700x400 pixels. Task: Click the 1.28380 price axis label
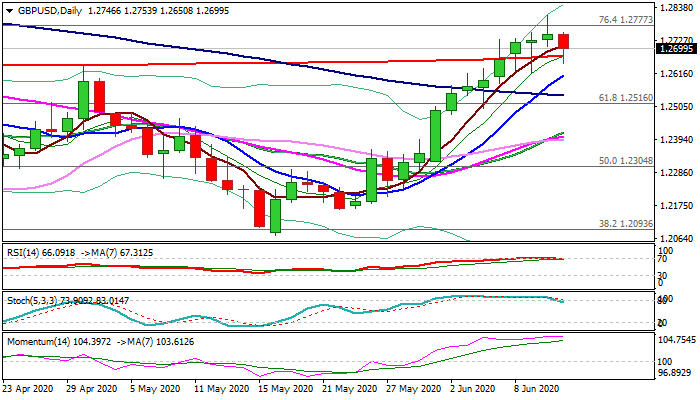point(675,8)
